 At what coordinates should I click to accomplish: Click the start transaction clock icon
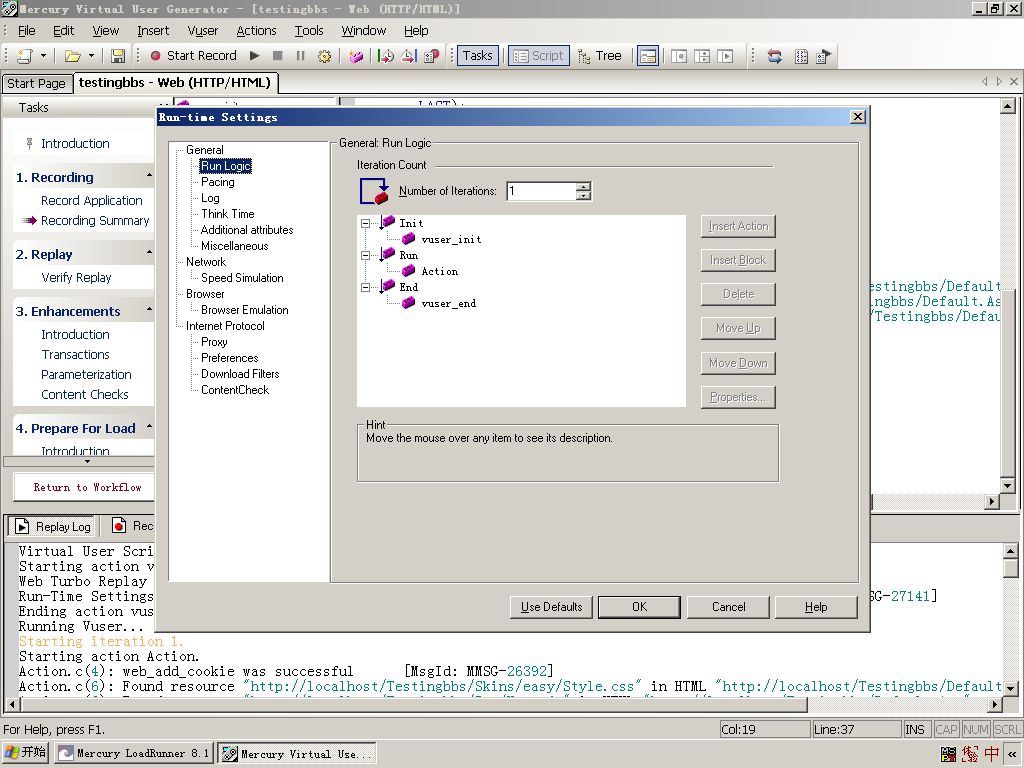(x=386, y=56)
